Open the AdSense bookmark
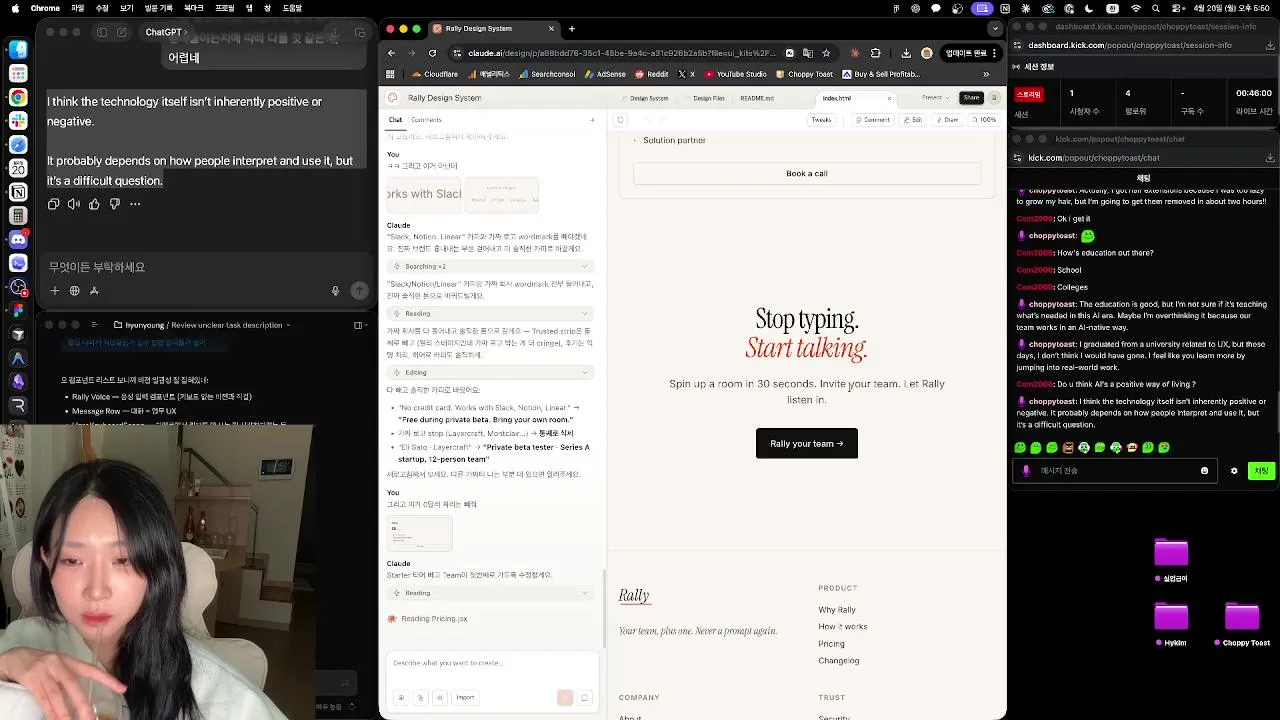 coord(604,74)
